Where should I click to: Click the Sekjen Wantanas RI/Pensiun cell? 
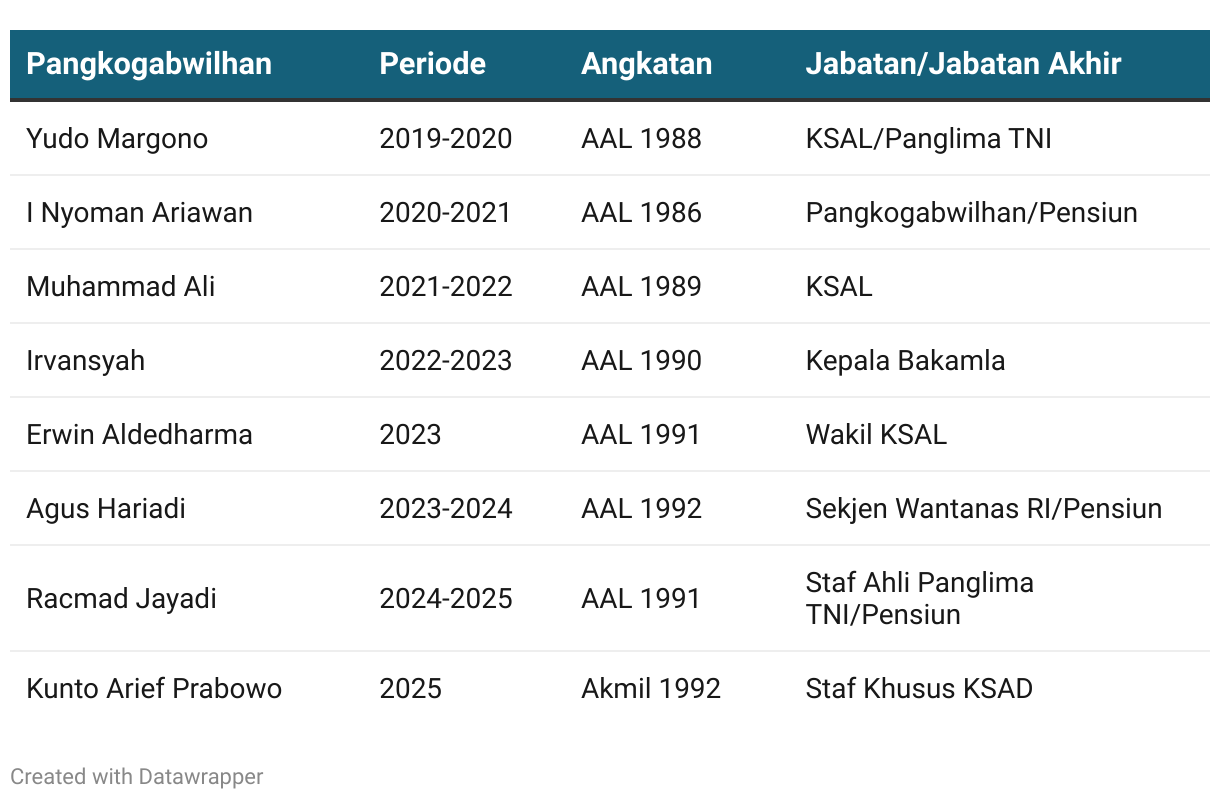pyautogui.click(x=984, y=509)
